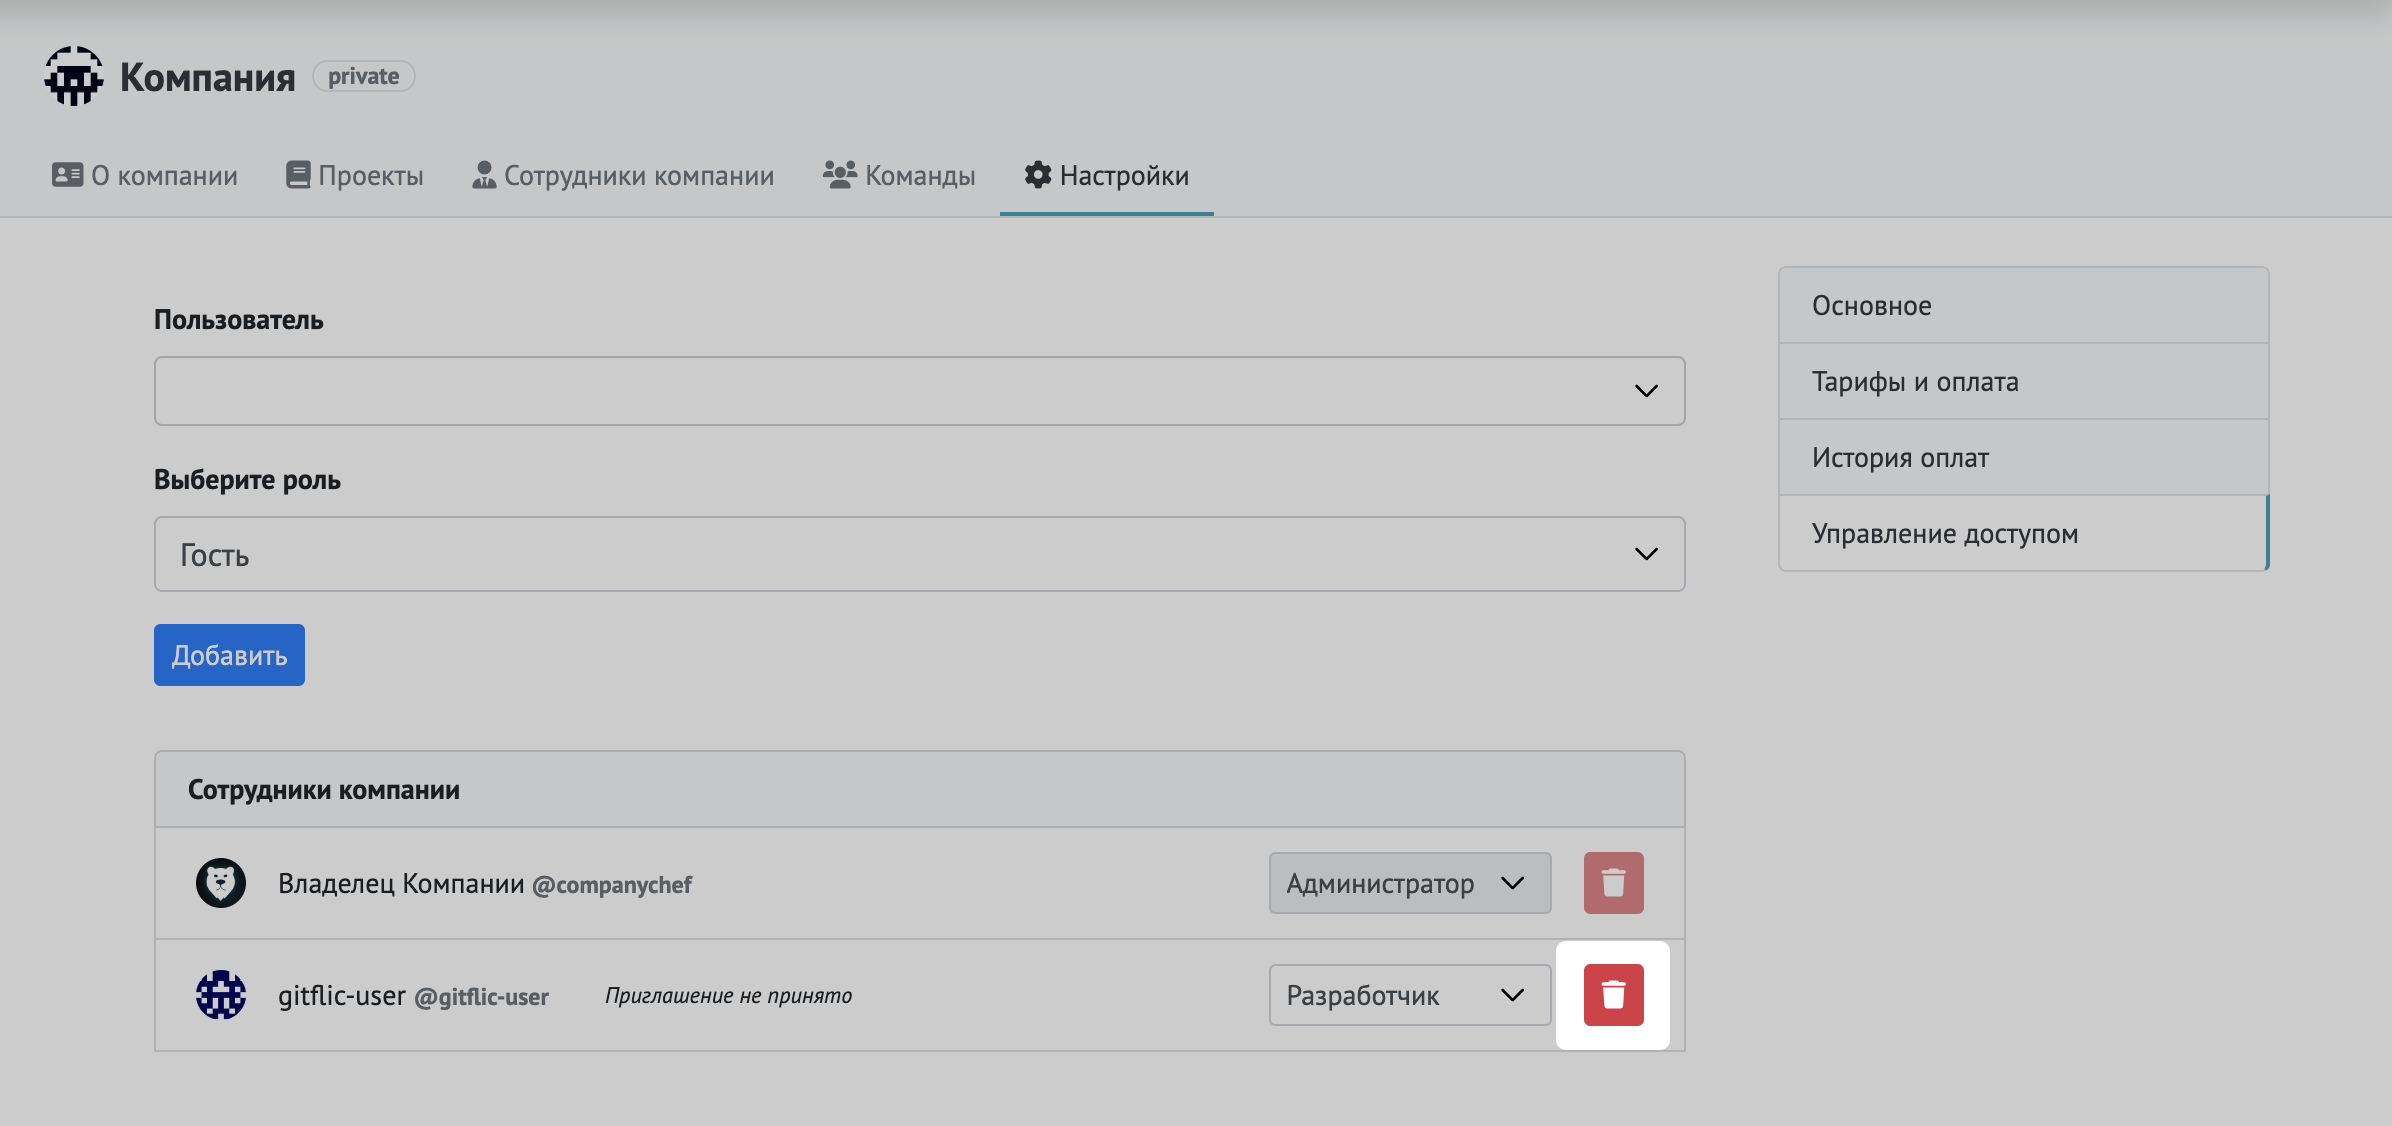This screenshot has height=1126, width=2392.
Task: Click the company logo avatar next to Компания
Action: coord(73,76)
